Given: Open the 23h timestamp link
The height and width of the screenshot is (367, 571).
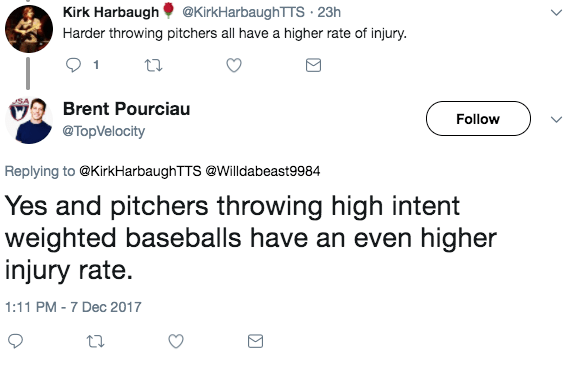Looking at the screenshot, I should [329, 12].
